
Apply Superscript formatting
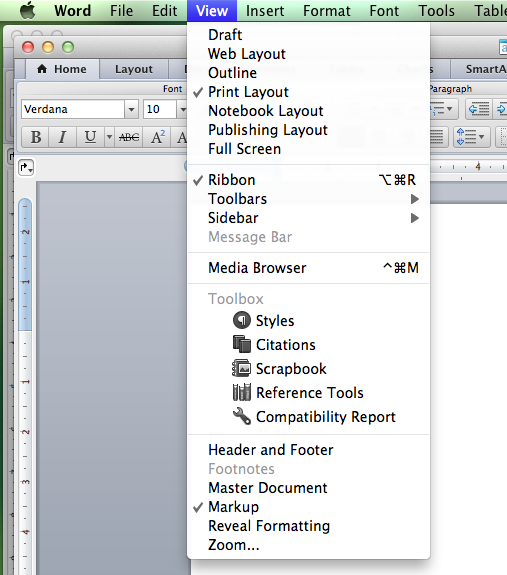158,137
